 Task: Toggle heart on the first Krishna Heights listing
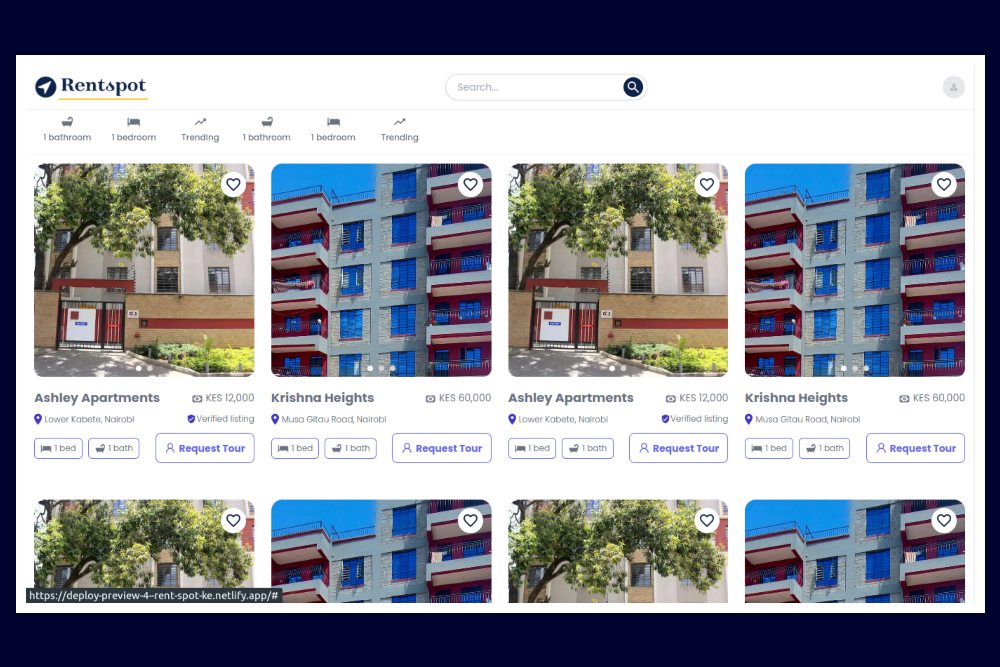(x=470, y=184)
